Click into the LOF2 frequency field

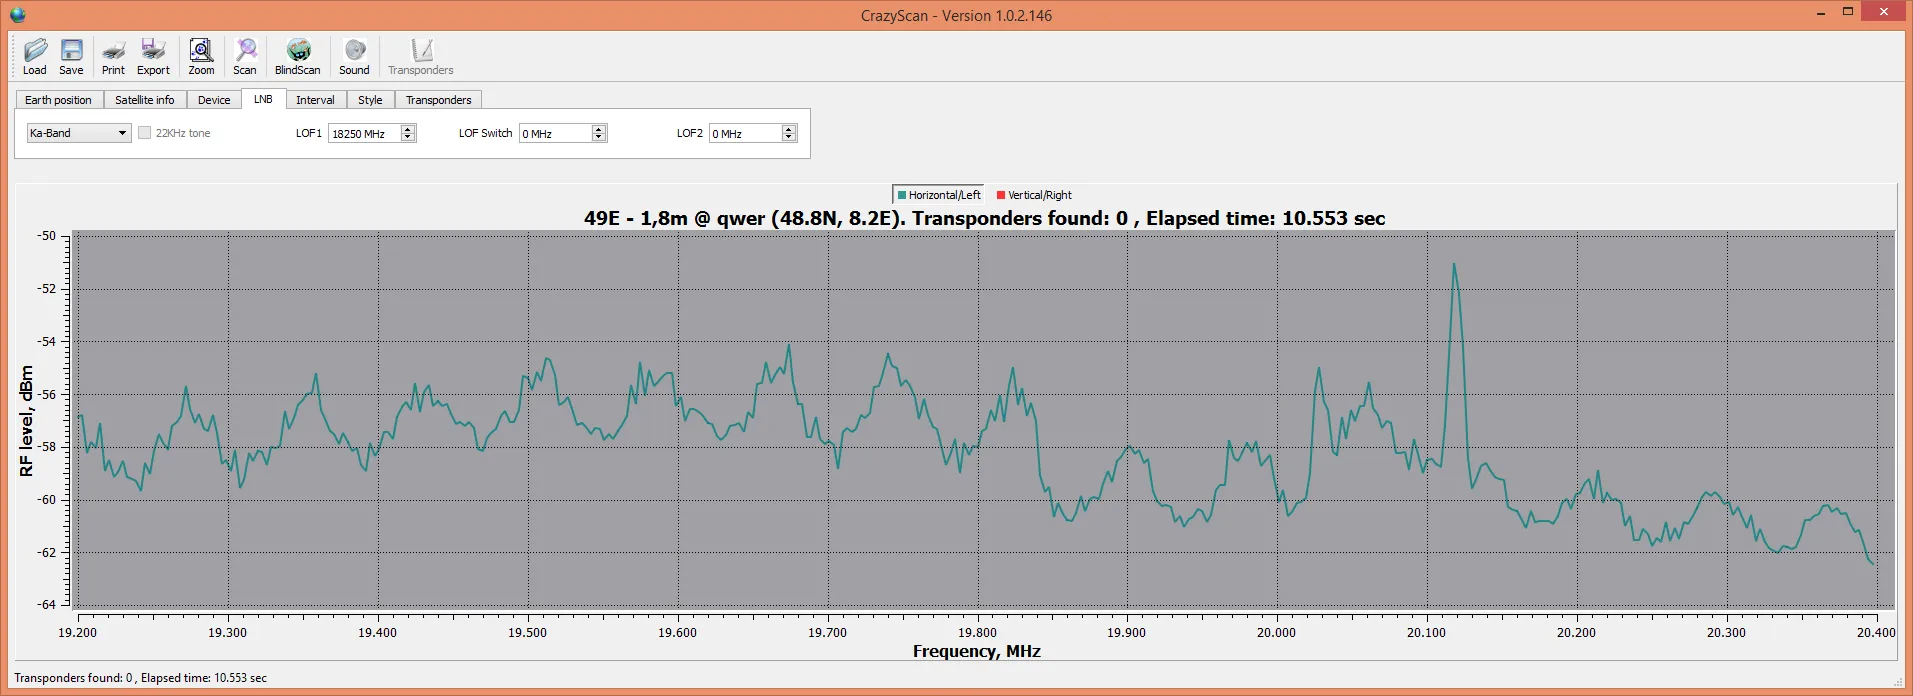coord(744,134)
